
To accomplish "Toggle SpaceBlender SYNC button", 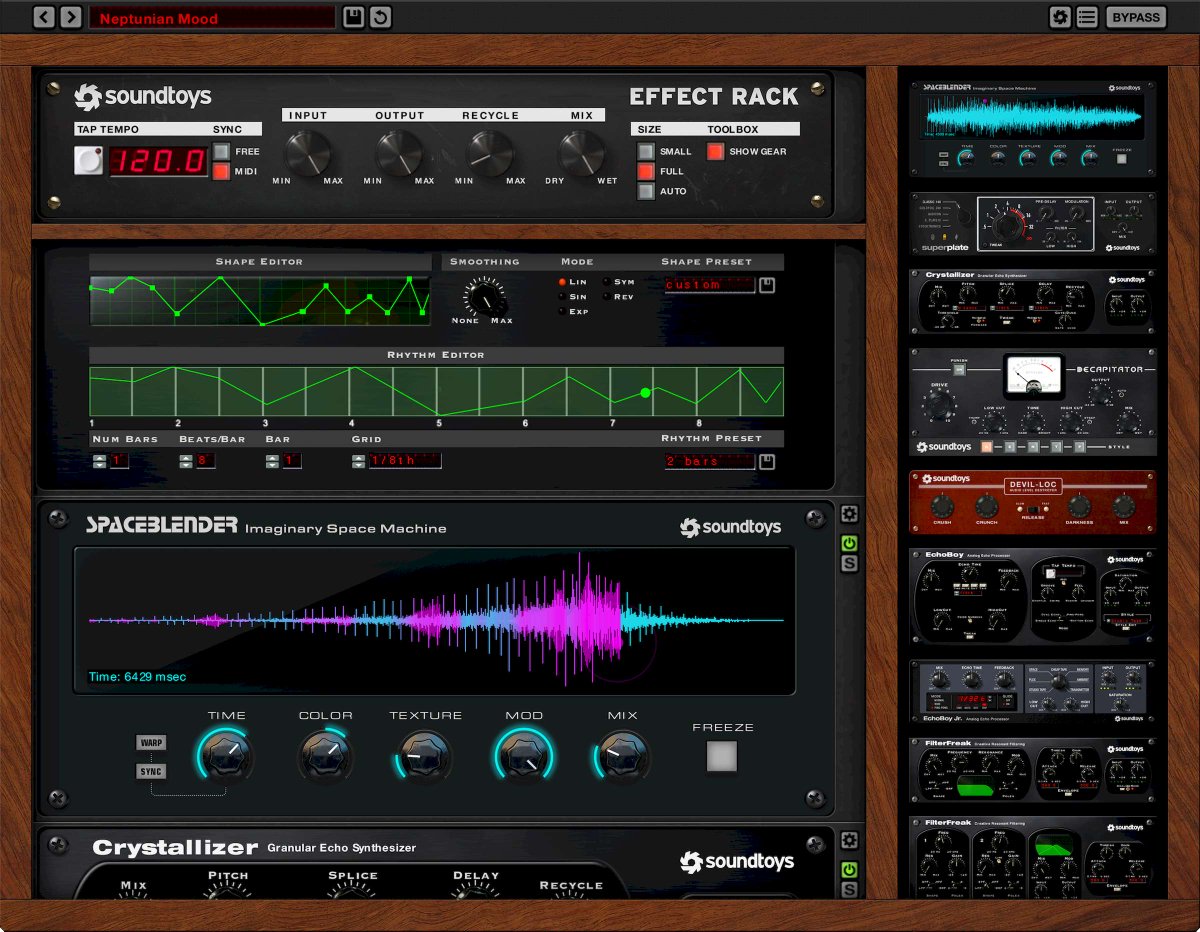I will click(152, 772).
